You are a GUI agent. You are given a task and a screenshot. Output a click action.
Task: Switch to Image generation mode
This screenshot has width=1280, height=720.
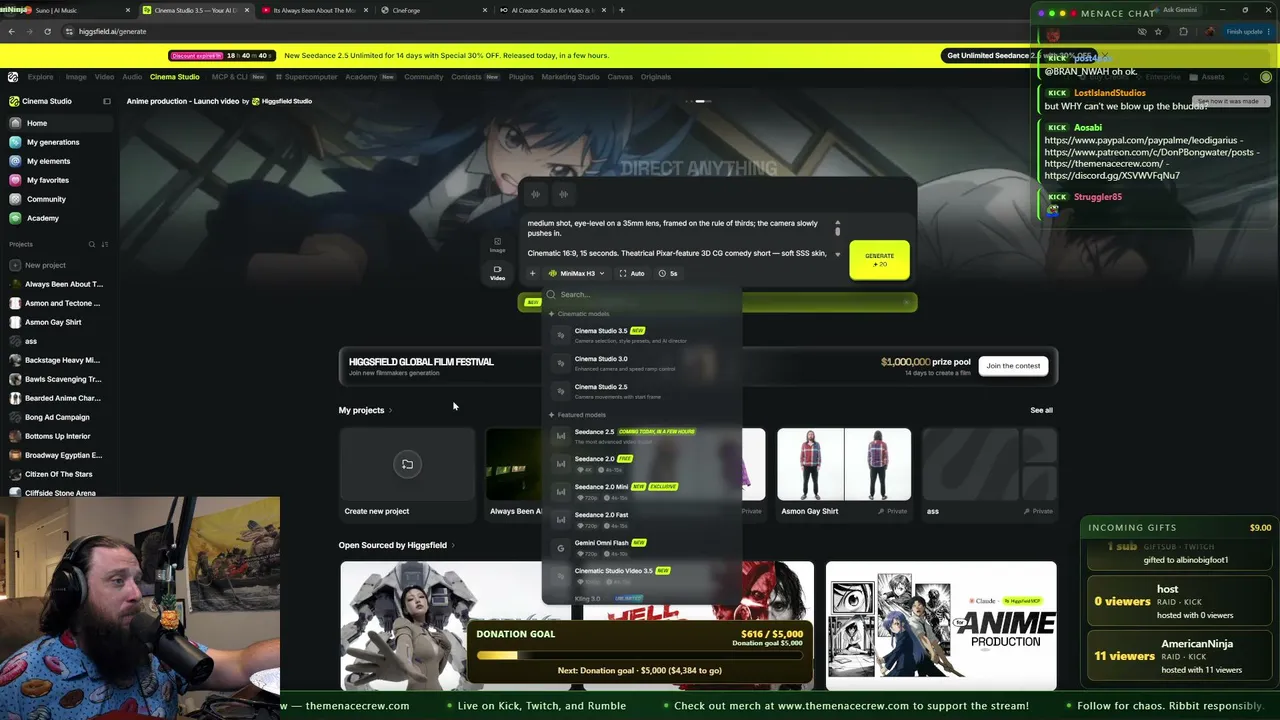pyautogui.click(x=497, y=245)
